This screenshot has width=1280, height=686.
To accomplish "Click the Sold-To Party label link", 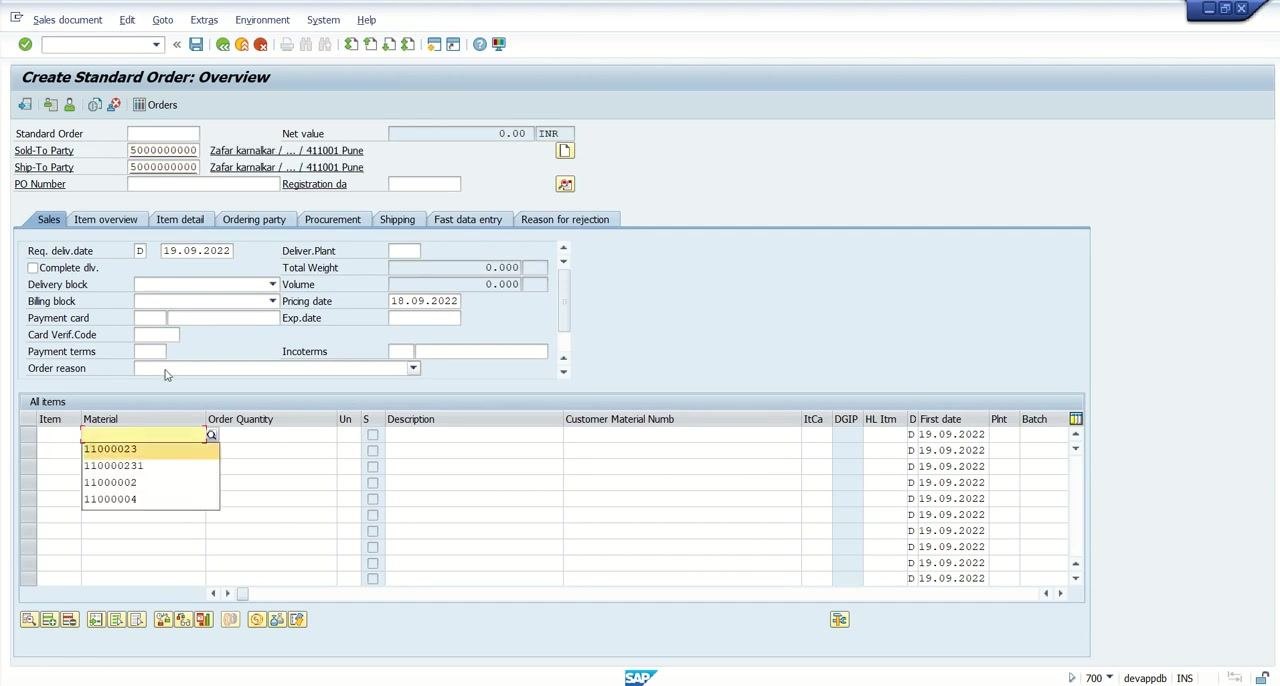I will click(44, 151).
